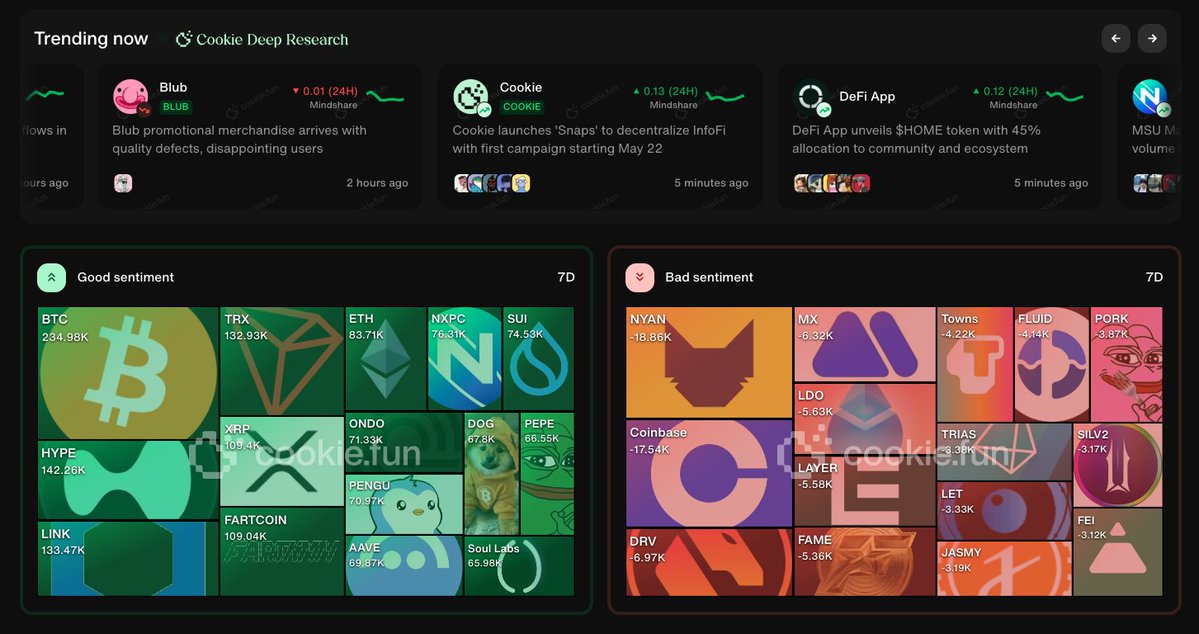The width and height of the screenshot is (1199, 634).
Task: Select the XRP tile in the heatmap
Action: point(281,461)
